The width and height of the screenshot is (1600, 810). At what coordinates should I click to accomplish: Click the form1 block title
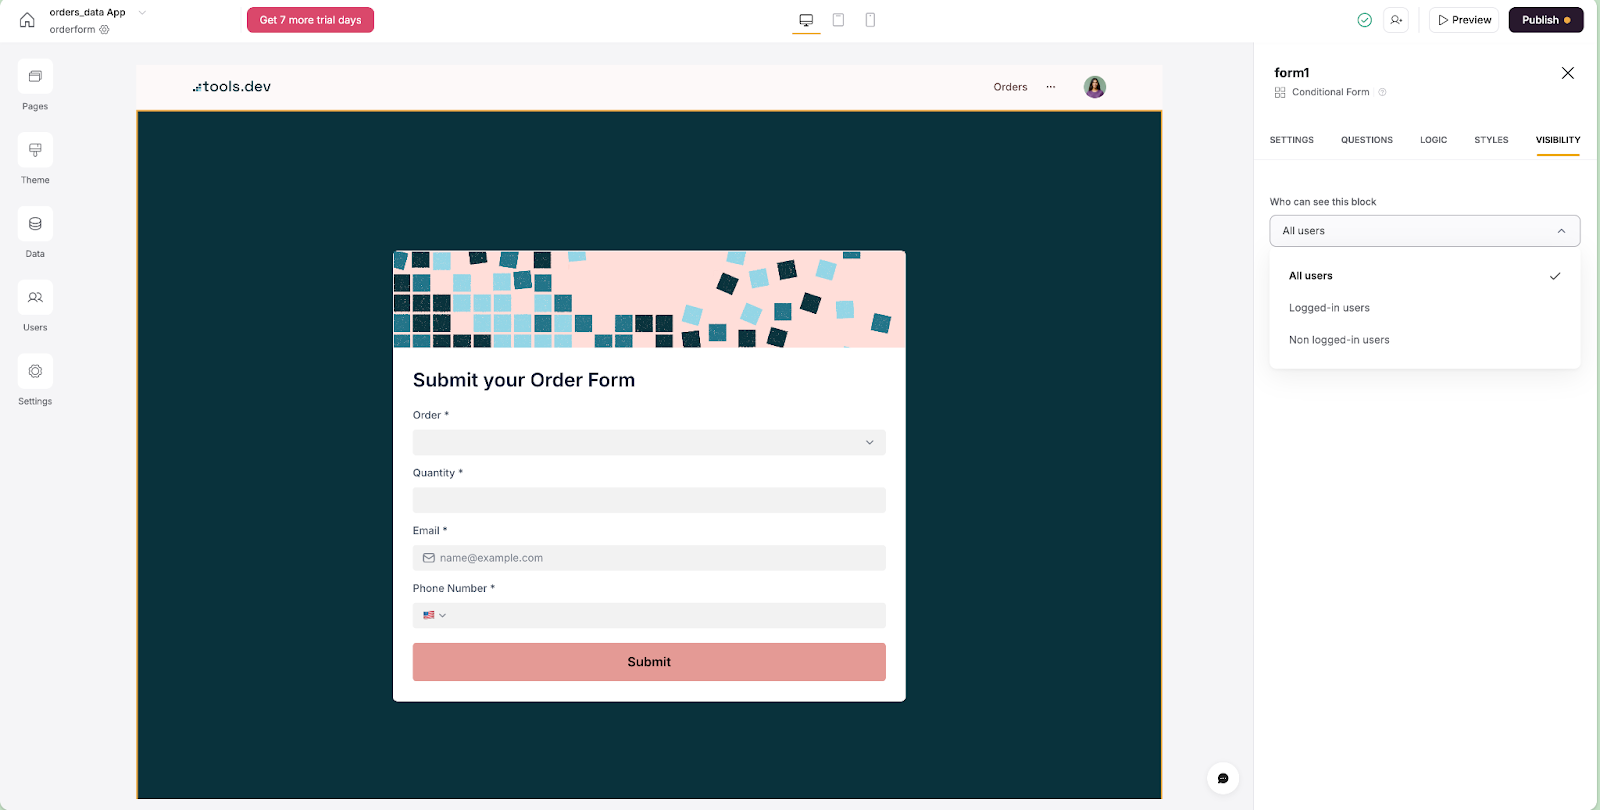(x=1292, y=73)
